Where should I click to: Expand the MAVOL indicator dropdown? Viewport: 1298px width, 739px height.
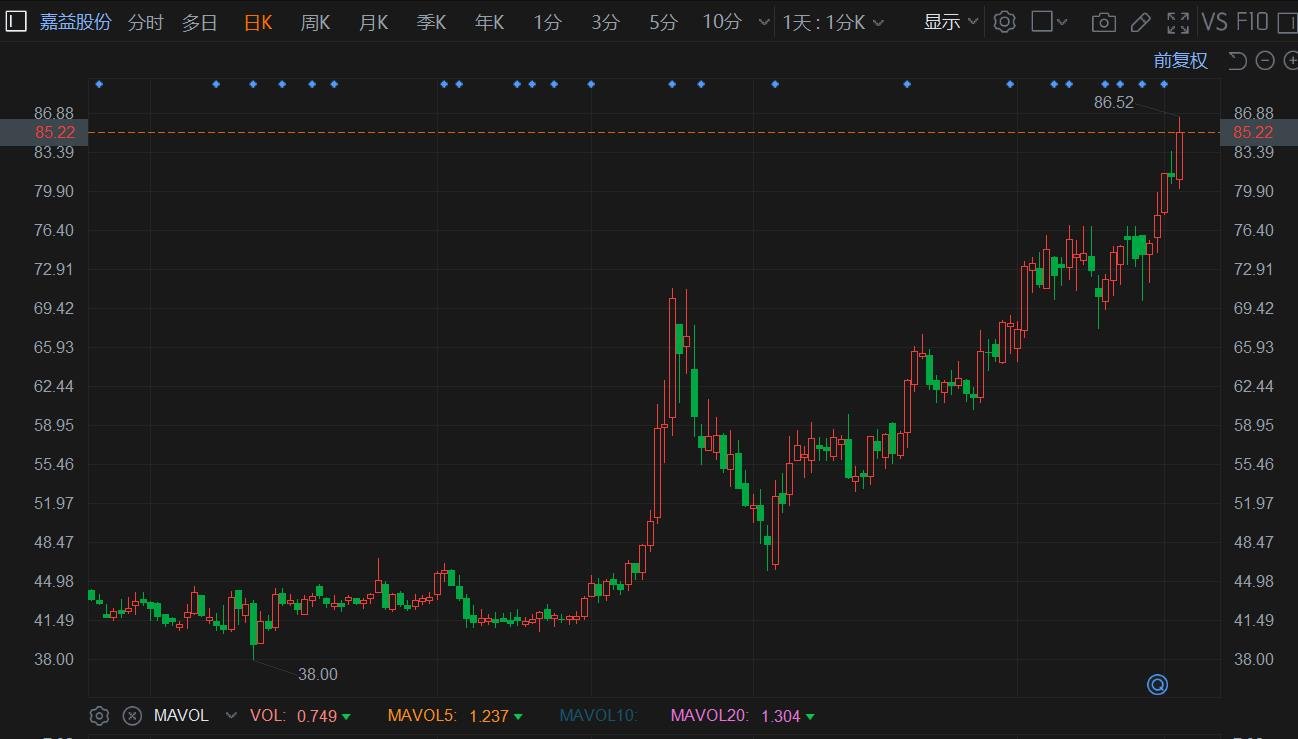[232, 716]
